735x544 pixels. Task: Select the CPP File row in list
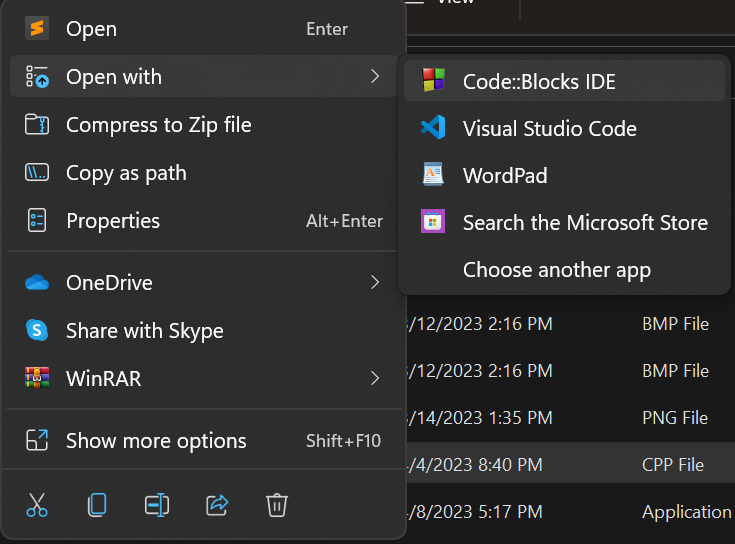pos(672,465)
